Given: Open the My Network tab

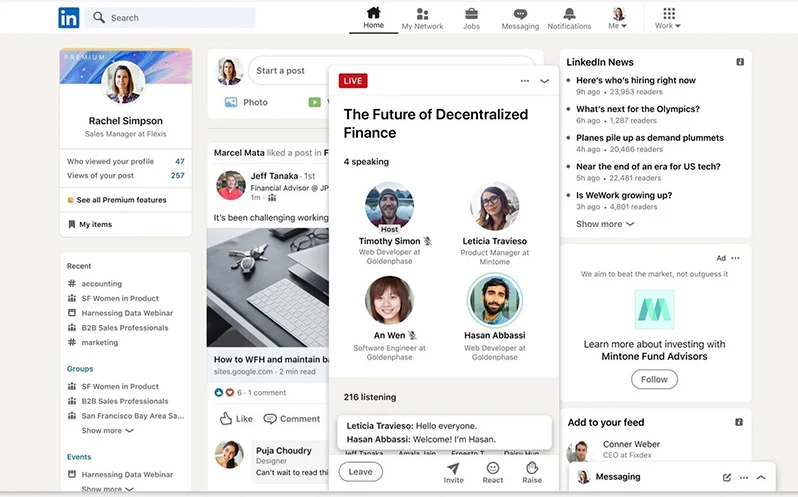Looking at the screenshot, I should [x=422, y=19].
